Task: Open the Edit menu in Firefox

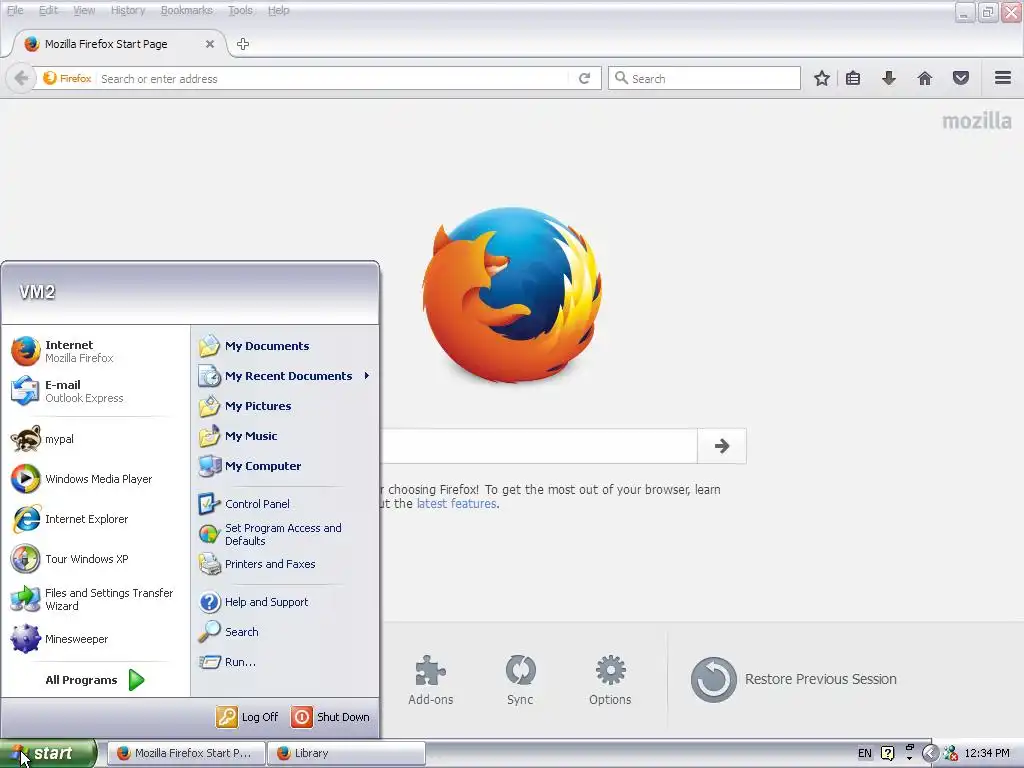Action: point(48,10)
